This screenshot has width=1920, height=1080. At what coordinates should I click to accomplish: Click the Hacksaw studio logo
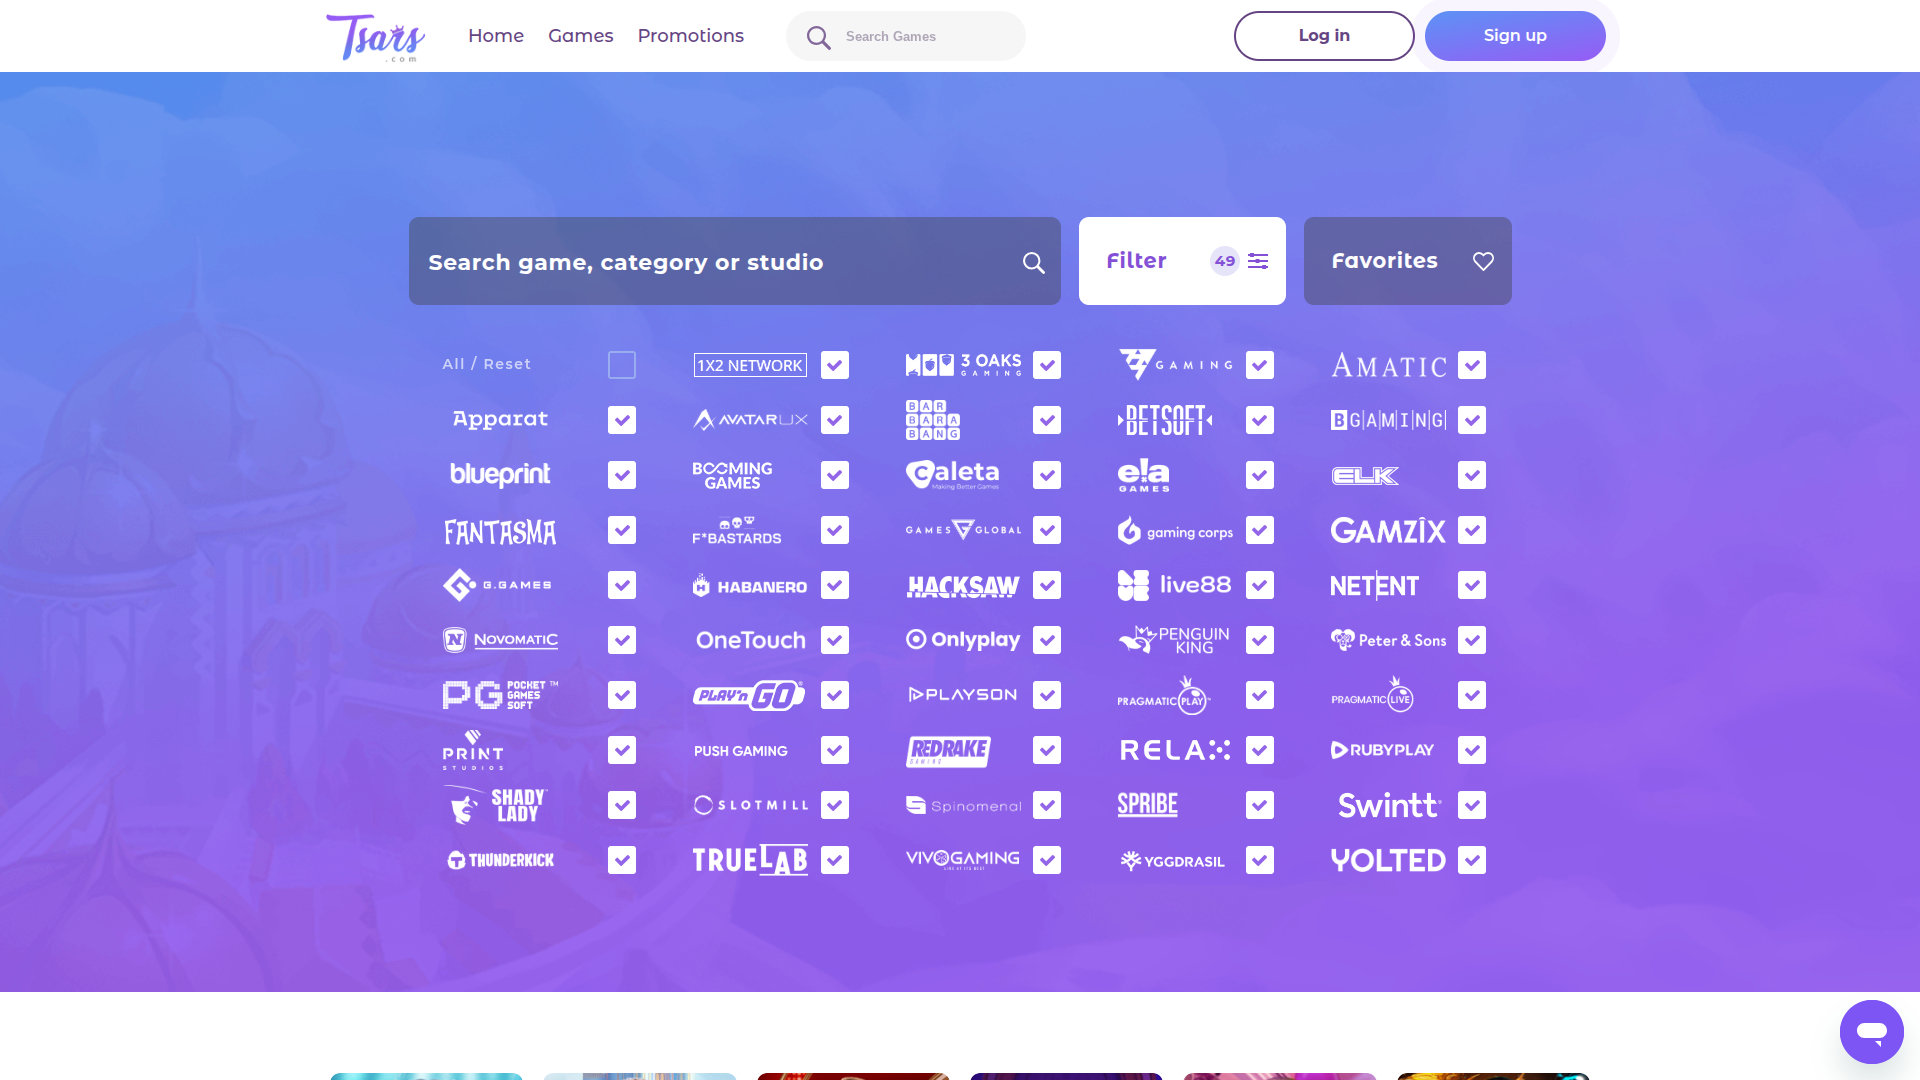click(x=963, y=586)
